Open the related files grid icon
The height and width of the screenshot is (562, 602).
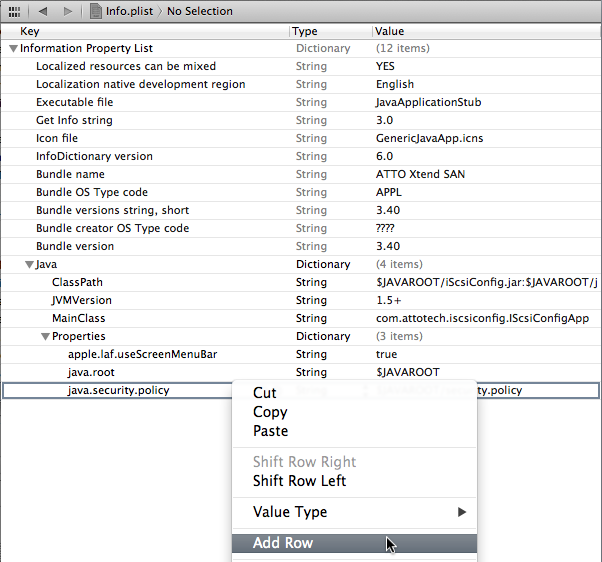pos(15,11)
